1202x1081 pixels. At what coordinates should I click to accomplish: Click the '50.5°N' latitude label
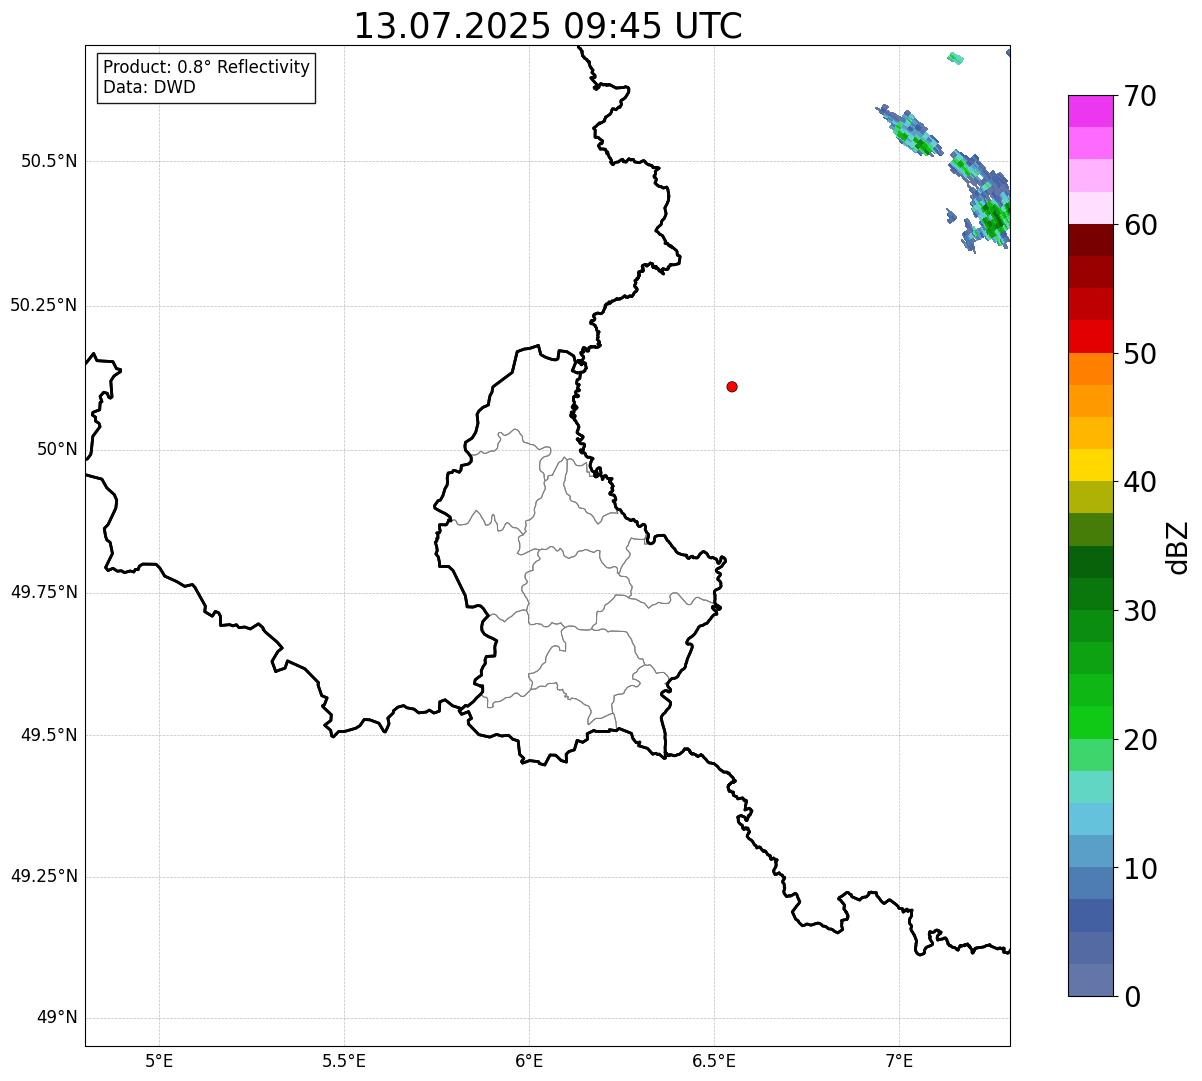pos(48,161)
